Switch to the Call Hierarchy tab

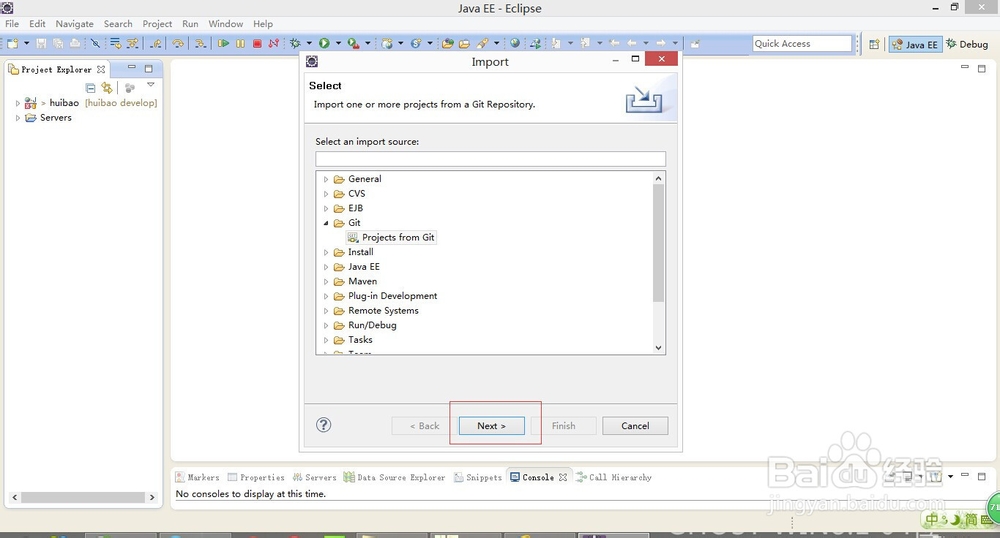[x=614, y=477]
